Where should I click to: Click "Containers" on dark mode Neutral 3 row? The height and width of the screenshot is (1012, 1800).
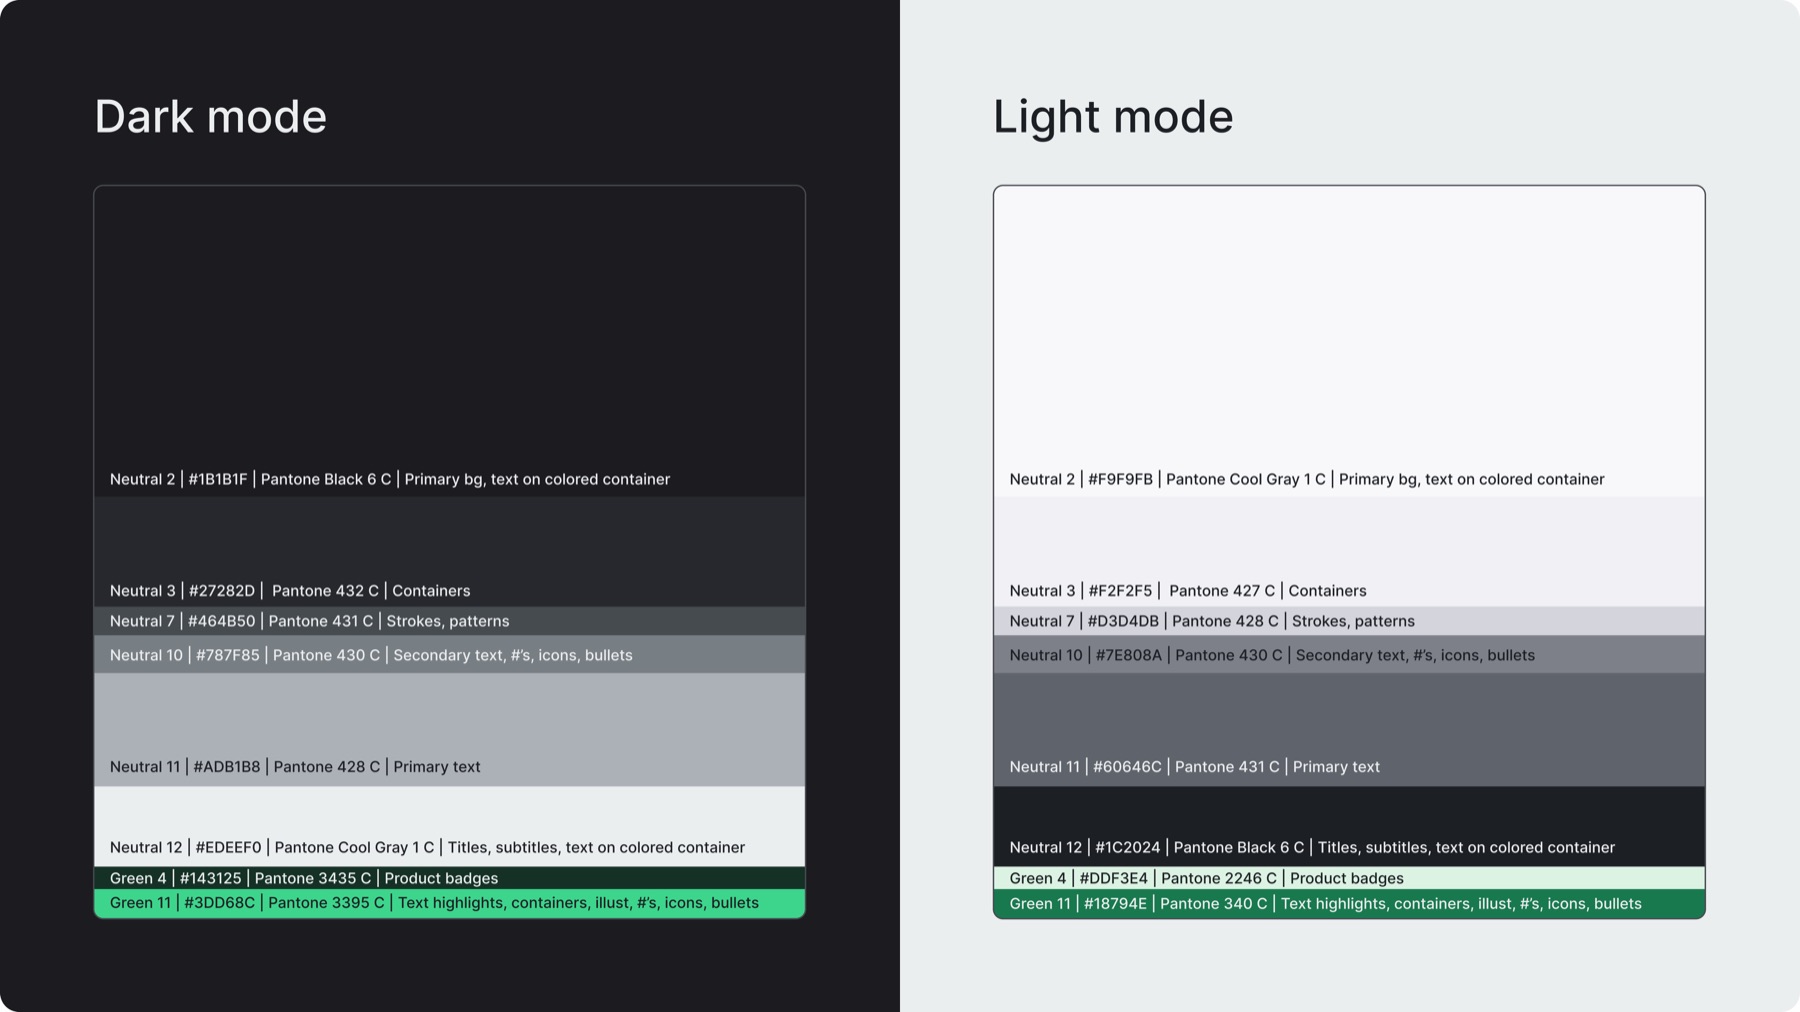pyautogui.click(x=431, y=591)
